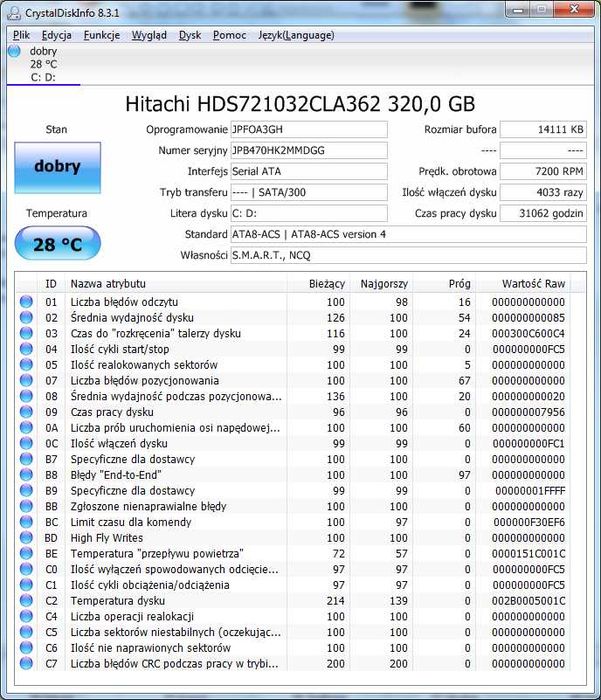The width and height of the screenshot is (601, 700).
Task: Click the Litera dysku field
Action: [309, 213]
